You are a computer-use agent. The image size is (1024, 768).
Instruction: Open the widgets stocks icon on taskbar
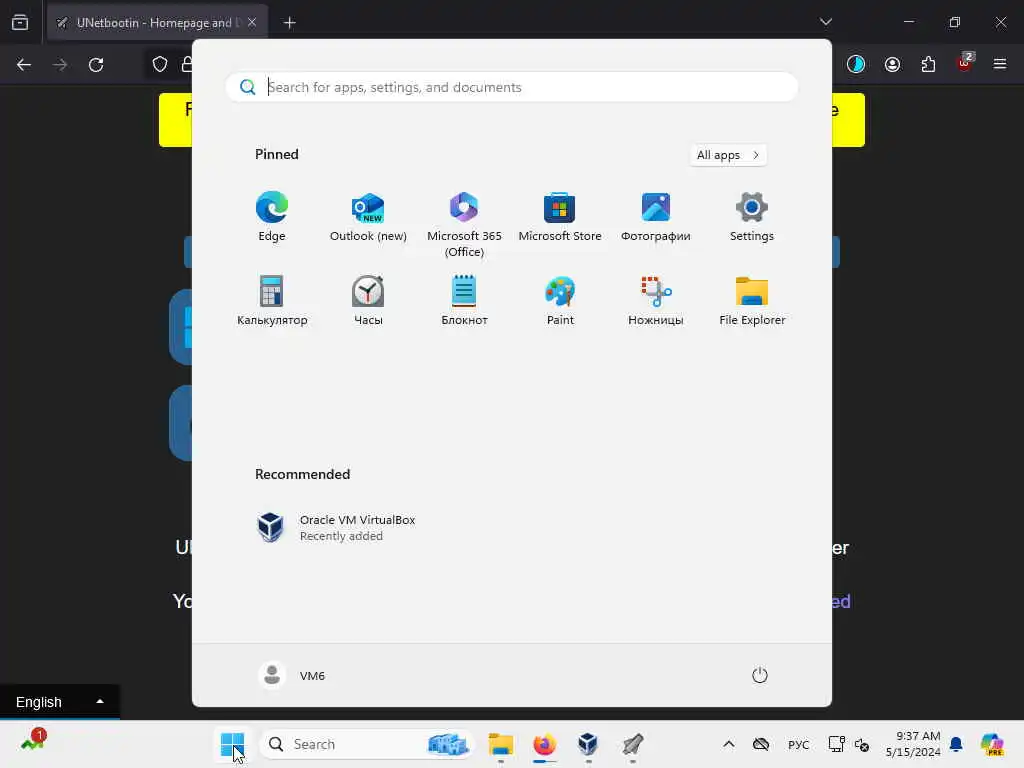point(33,741)
